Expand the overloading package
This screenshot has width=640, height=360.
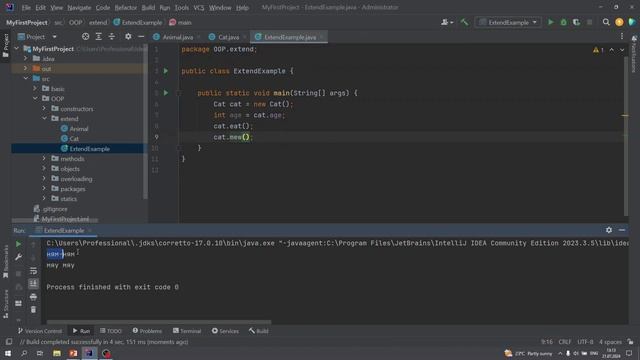pyautogui.click(x=44, y=179)
